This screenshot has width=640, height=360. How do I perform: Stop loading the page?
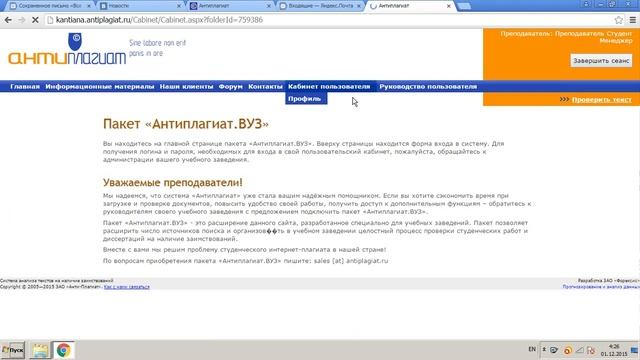click(35, 20)
